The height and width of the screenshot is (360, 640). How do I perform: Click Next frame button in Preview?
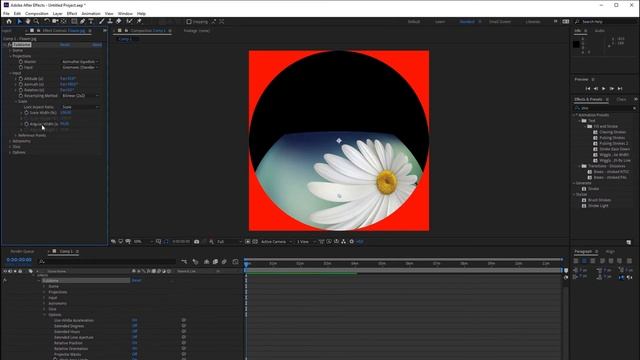coord(611,89)
